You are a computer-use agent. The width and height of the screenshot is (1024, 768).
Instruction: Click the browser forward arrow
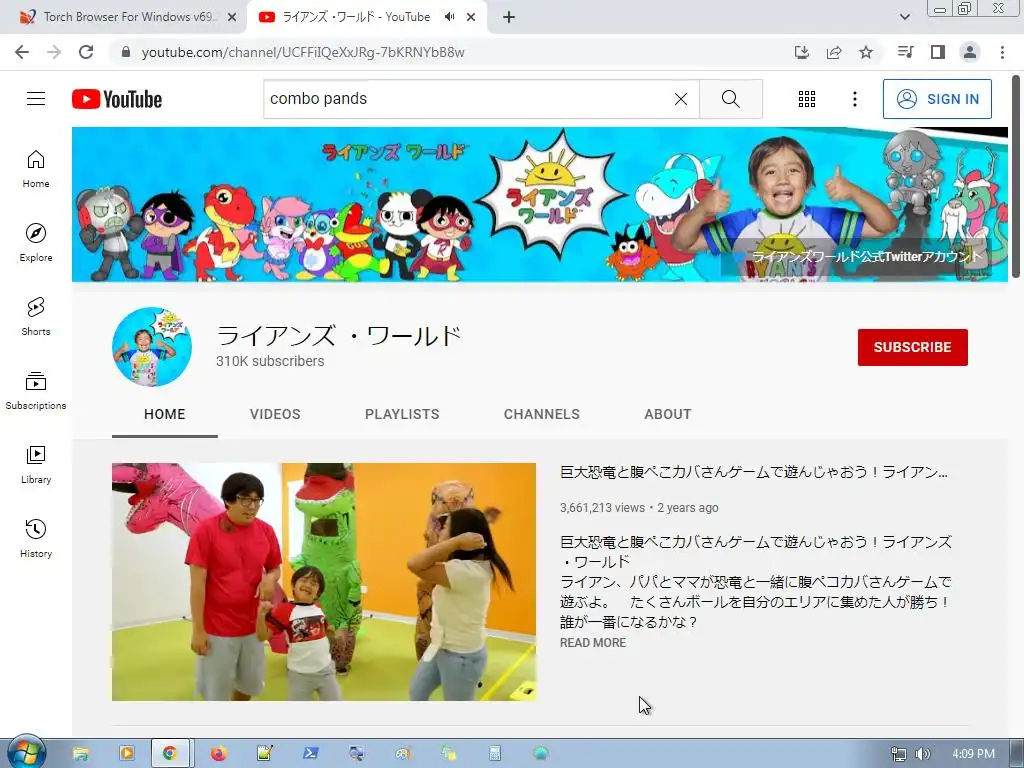[x=54, y=52]
